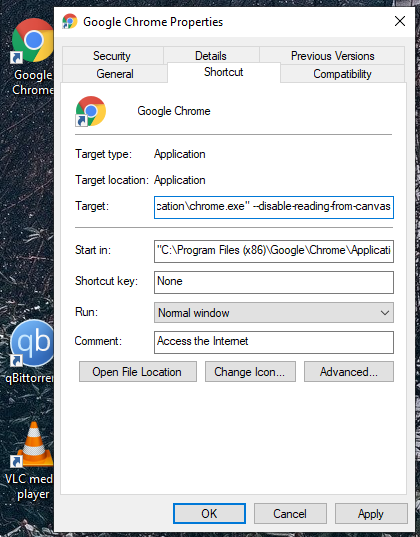
Task: Apply the changes with the Apply button
Action: (x=371, y=513)
